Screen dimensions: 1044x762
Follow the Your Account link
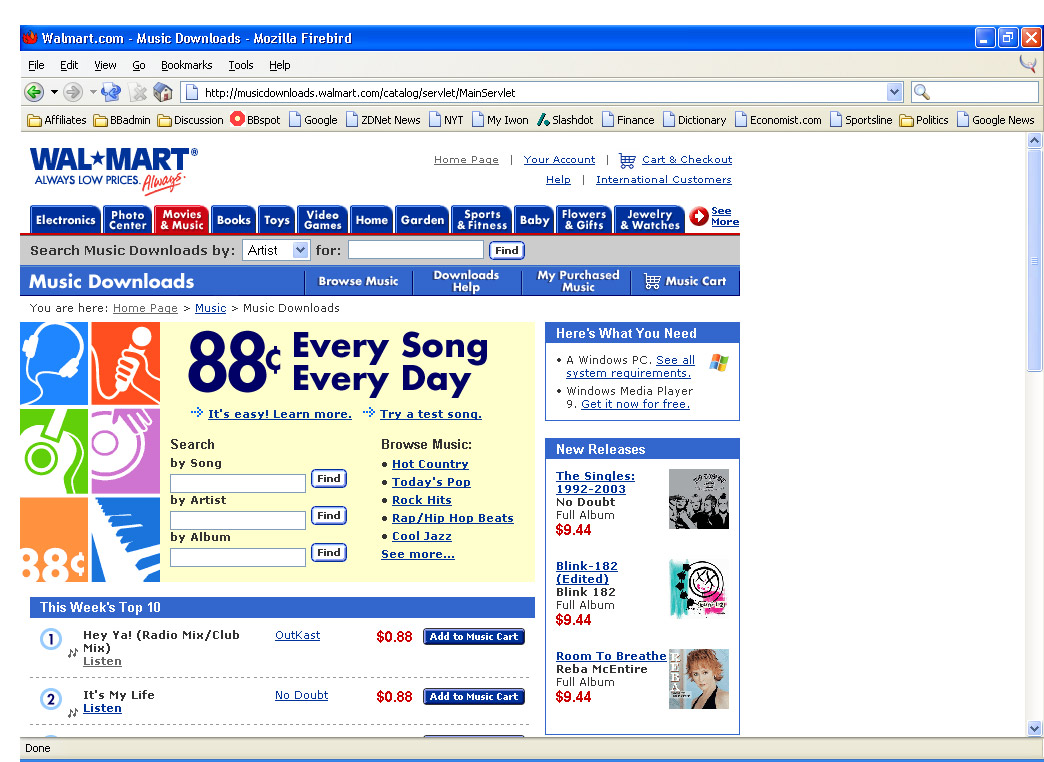point(559,160)
